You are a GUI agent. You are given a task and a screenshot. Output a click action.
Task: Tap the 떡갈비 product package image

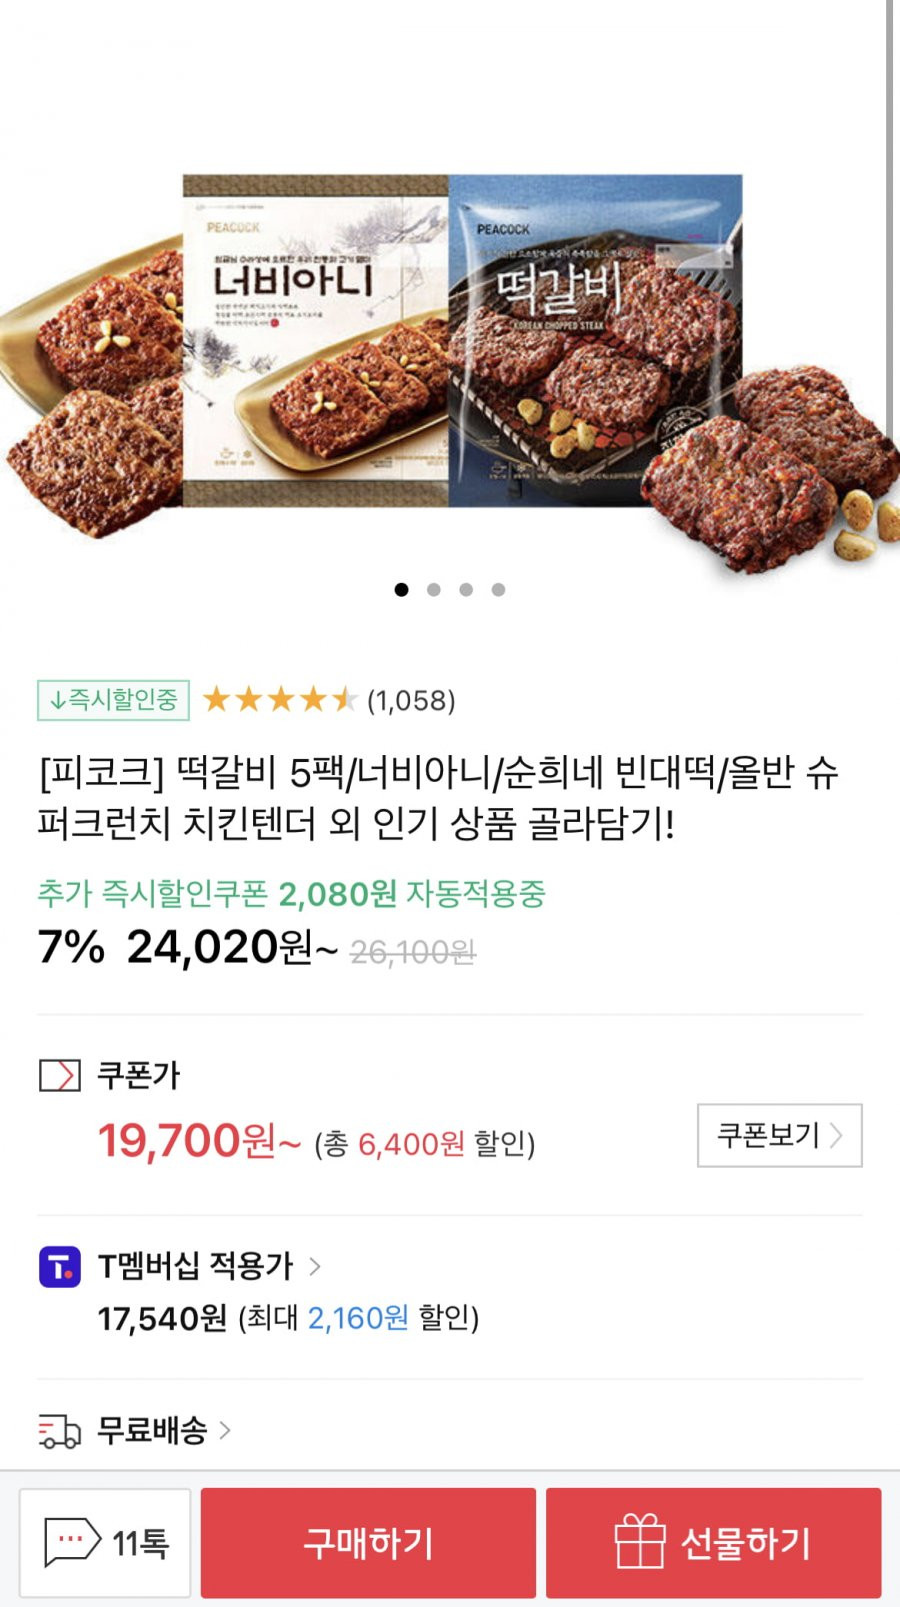(x=595, y=341)
